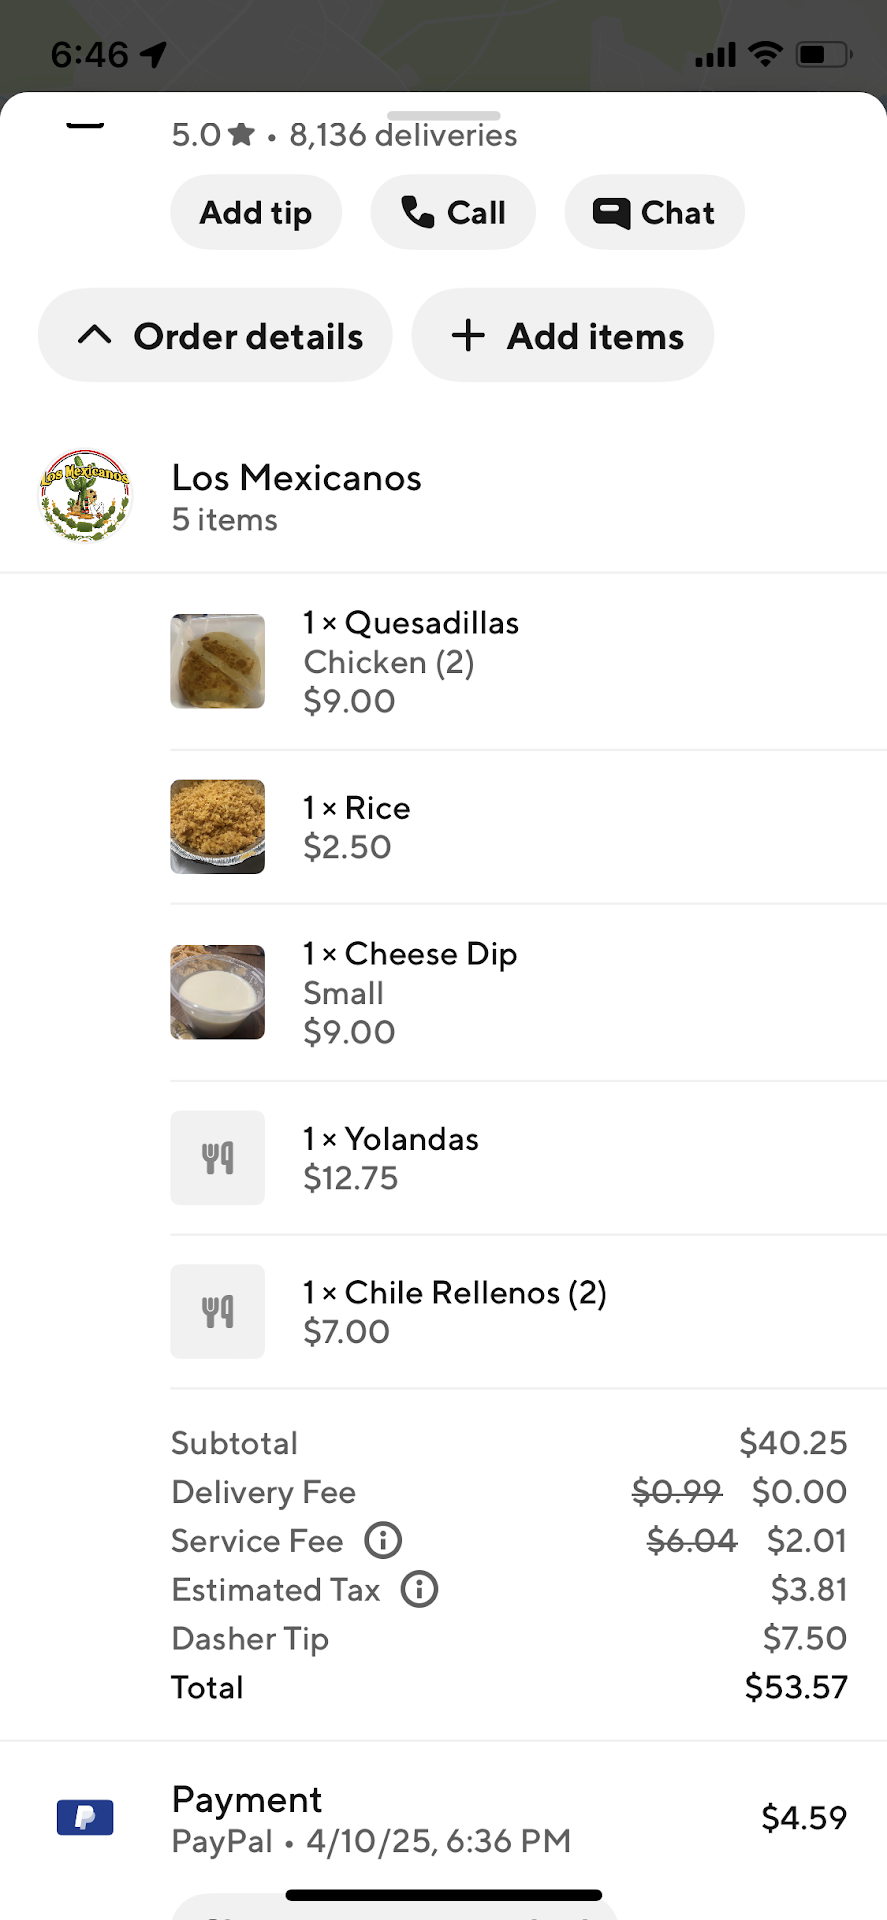Open Estimated Tax info icon

point(420,1589)
